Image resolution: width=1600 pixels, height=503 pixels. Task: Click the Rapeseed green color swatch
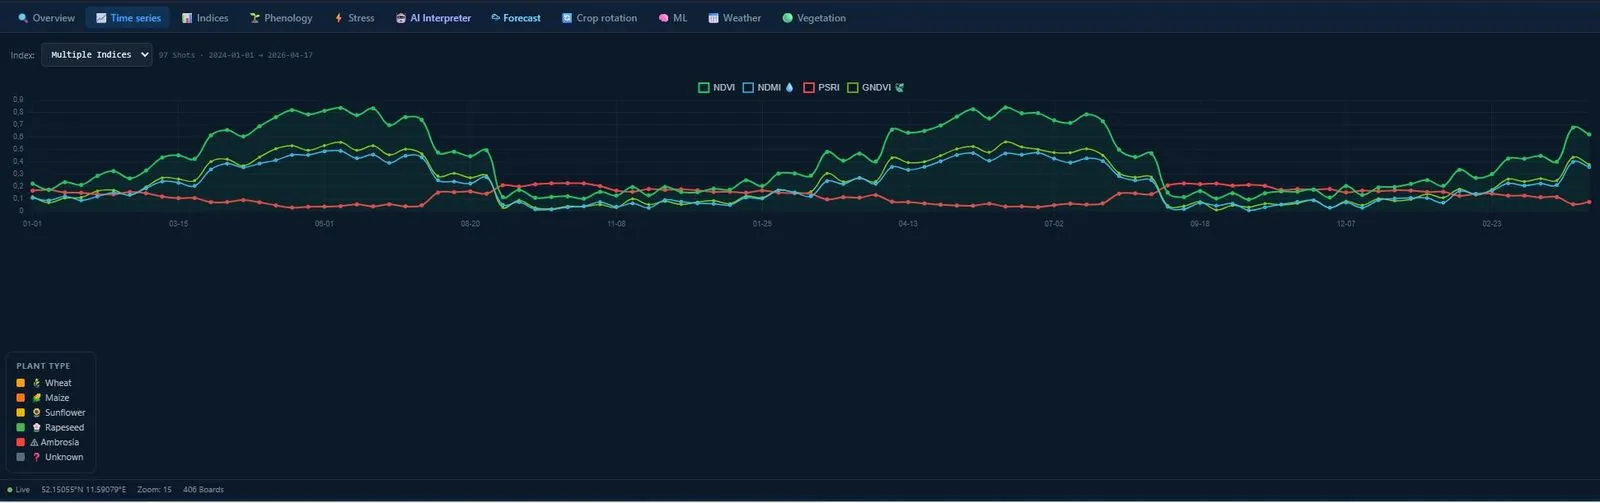pos(21,428)
